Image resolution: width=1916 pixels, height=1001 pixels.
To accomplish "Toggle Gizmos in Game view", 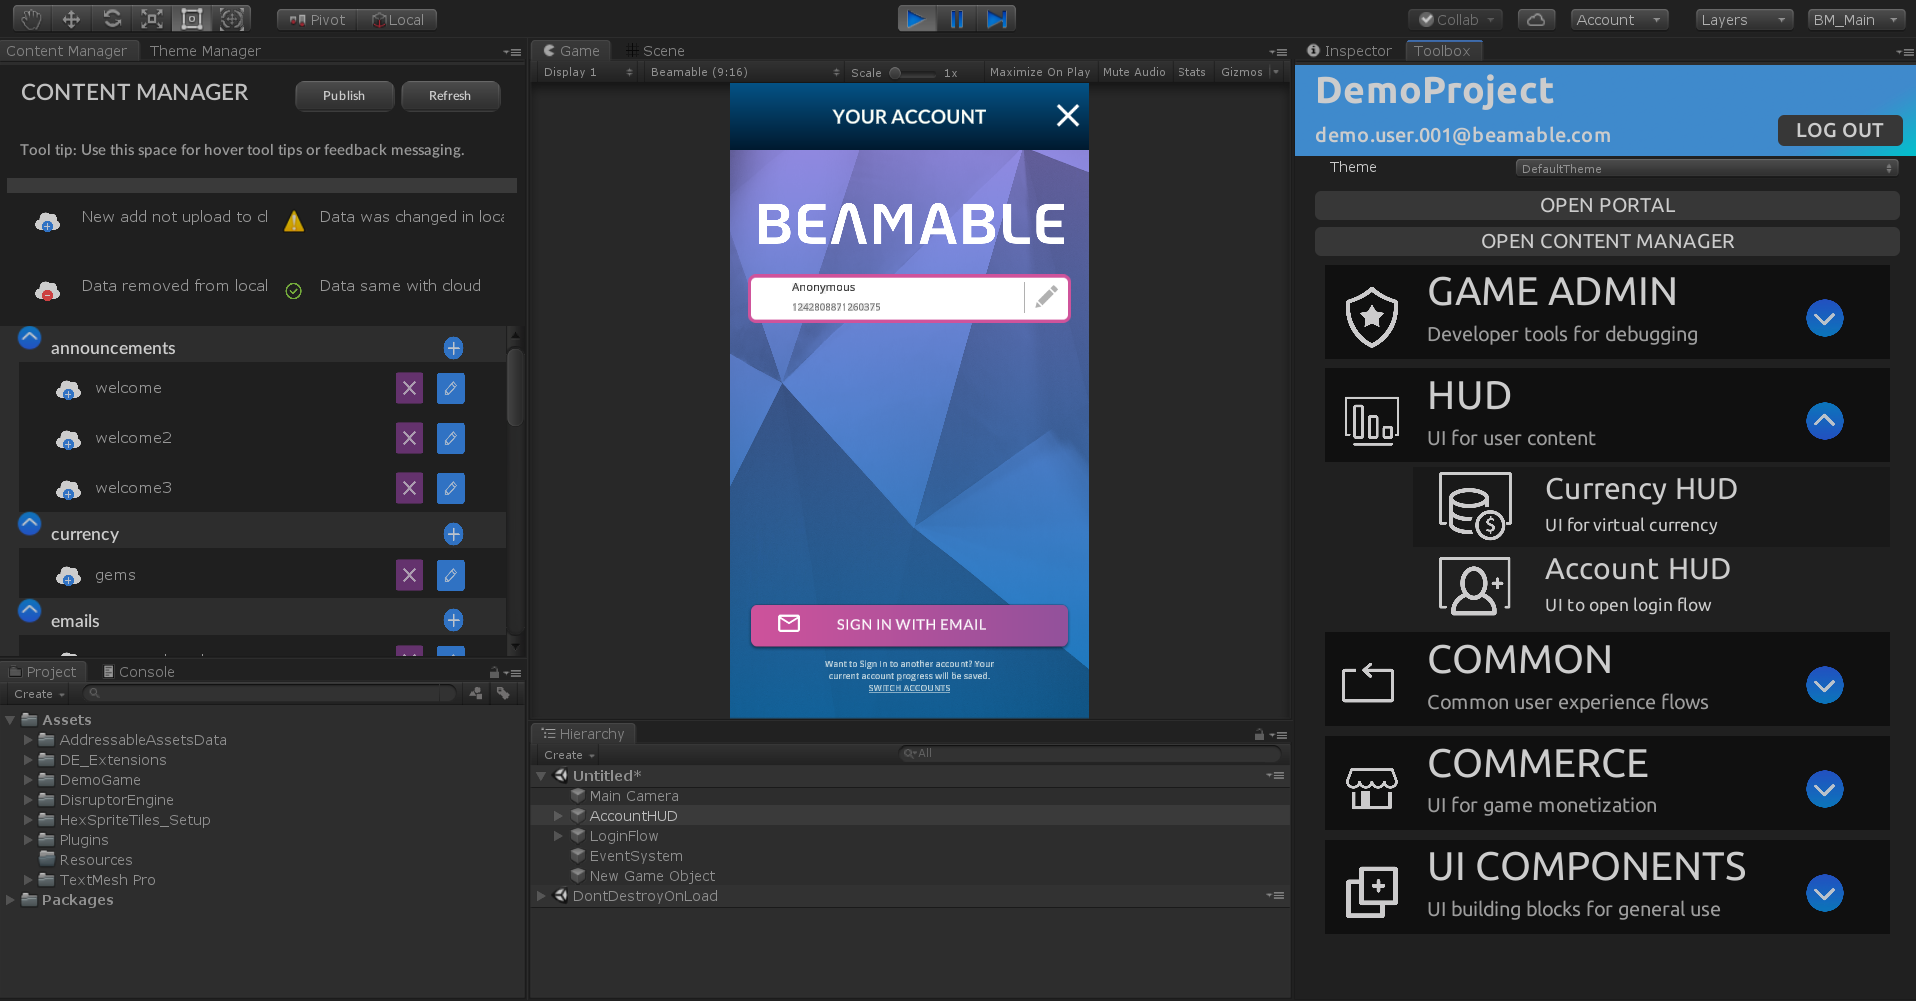I will tap(1242, 72).
